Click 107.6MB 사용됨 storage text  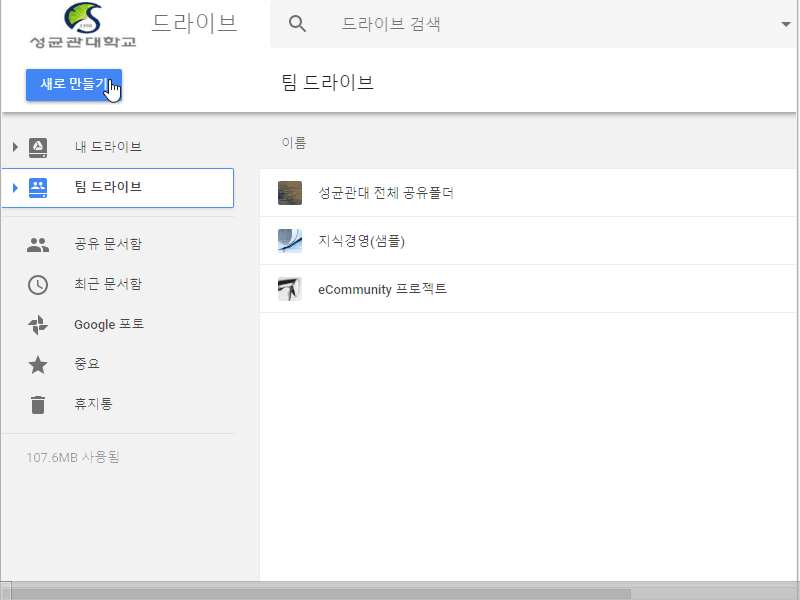point(72,457)
